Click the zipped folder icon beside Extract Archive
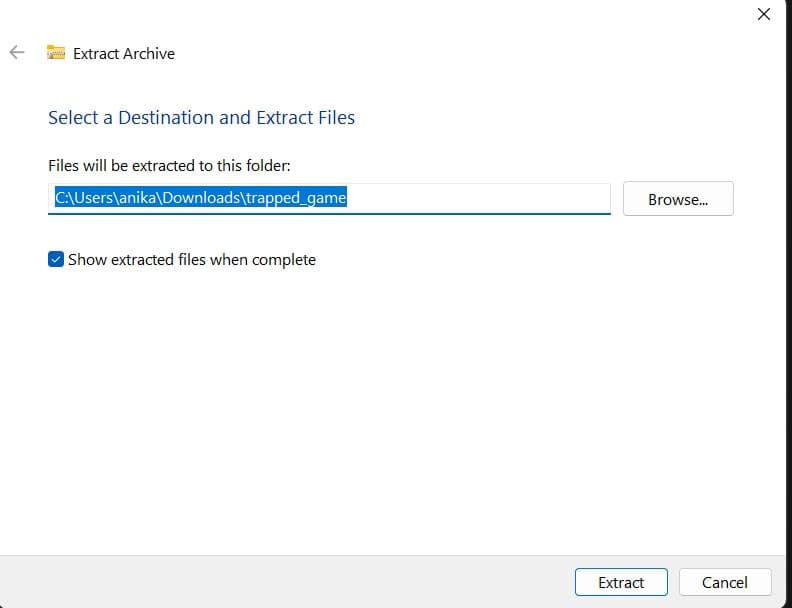 tap(56, 53)
